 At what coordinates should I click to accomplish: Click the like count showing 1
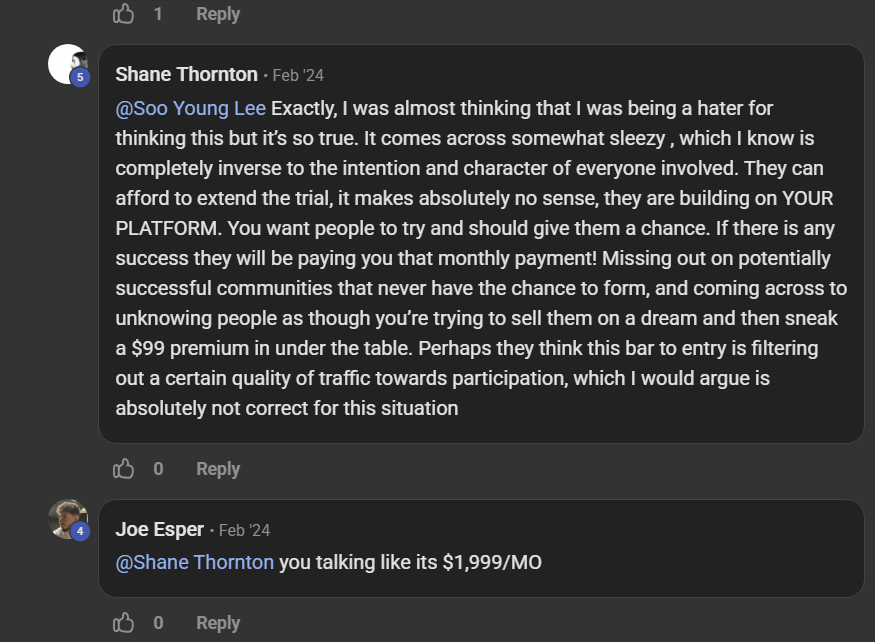pos(158,14)
